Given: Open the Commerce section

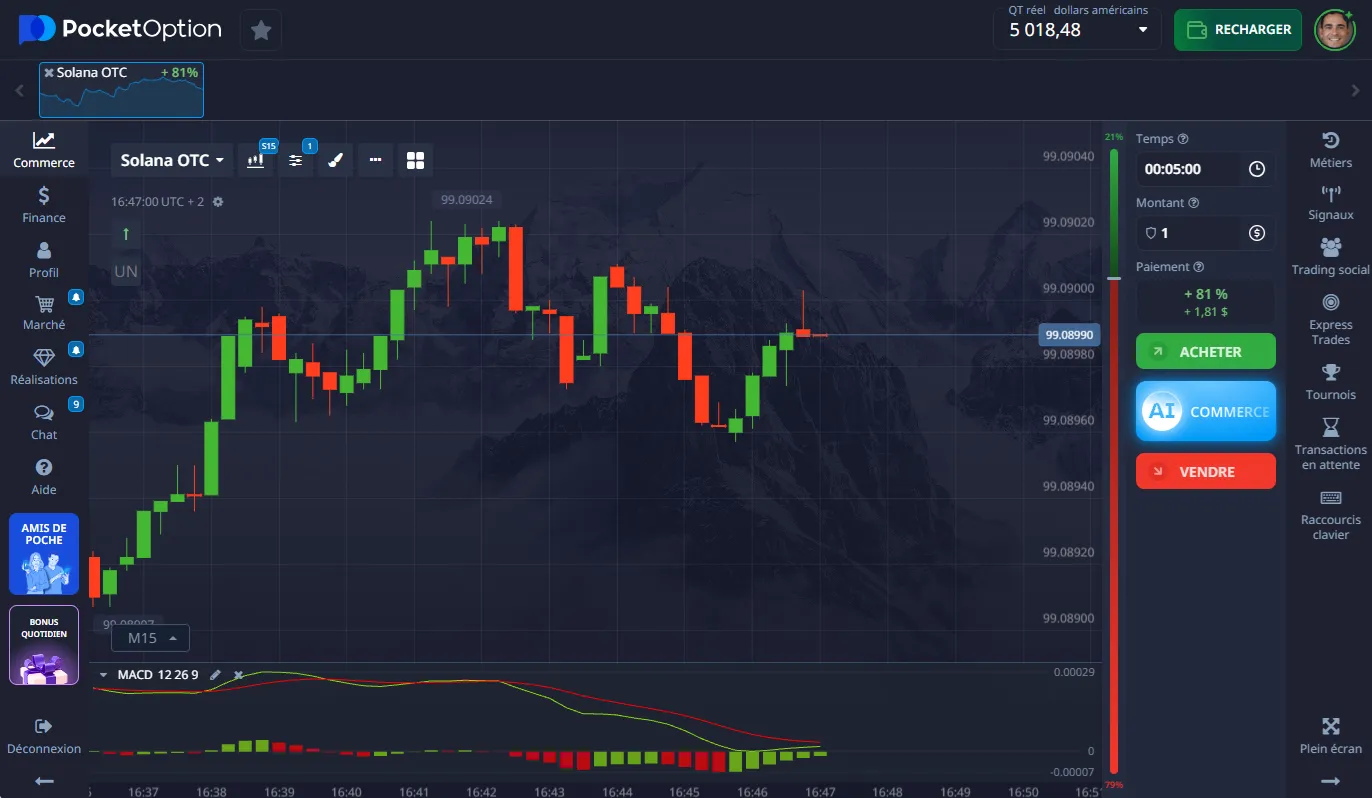Looking at the screenshot, I should point(44,149).
